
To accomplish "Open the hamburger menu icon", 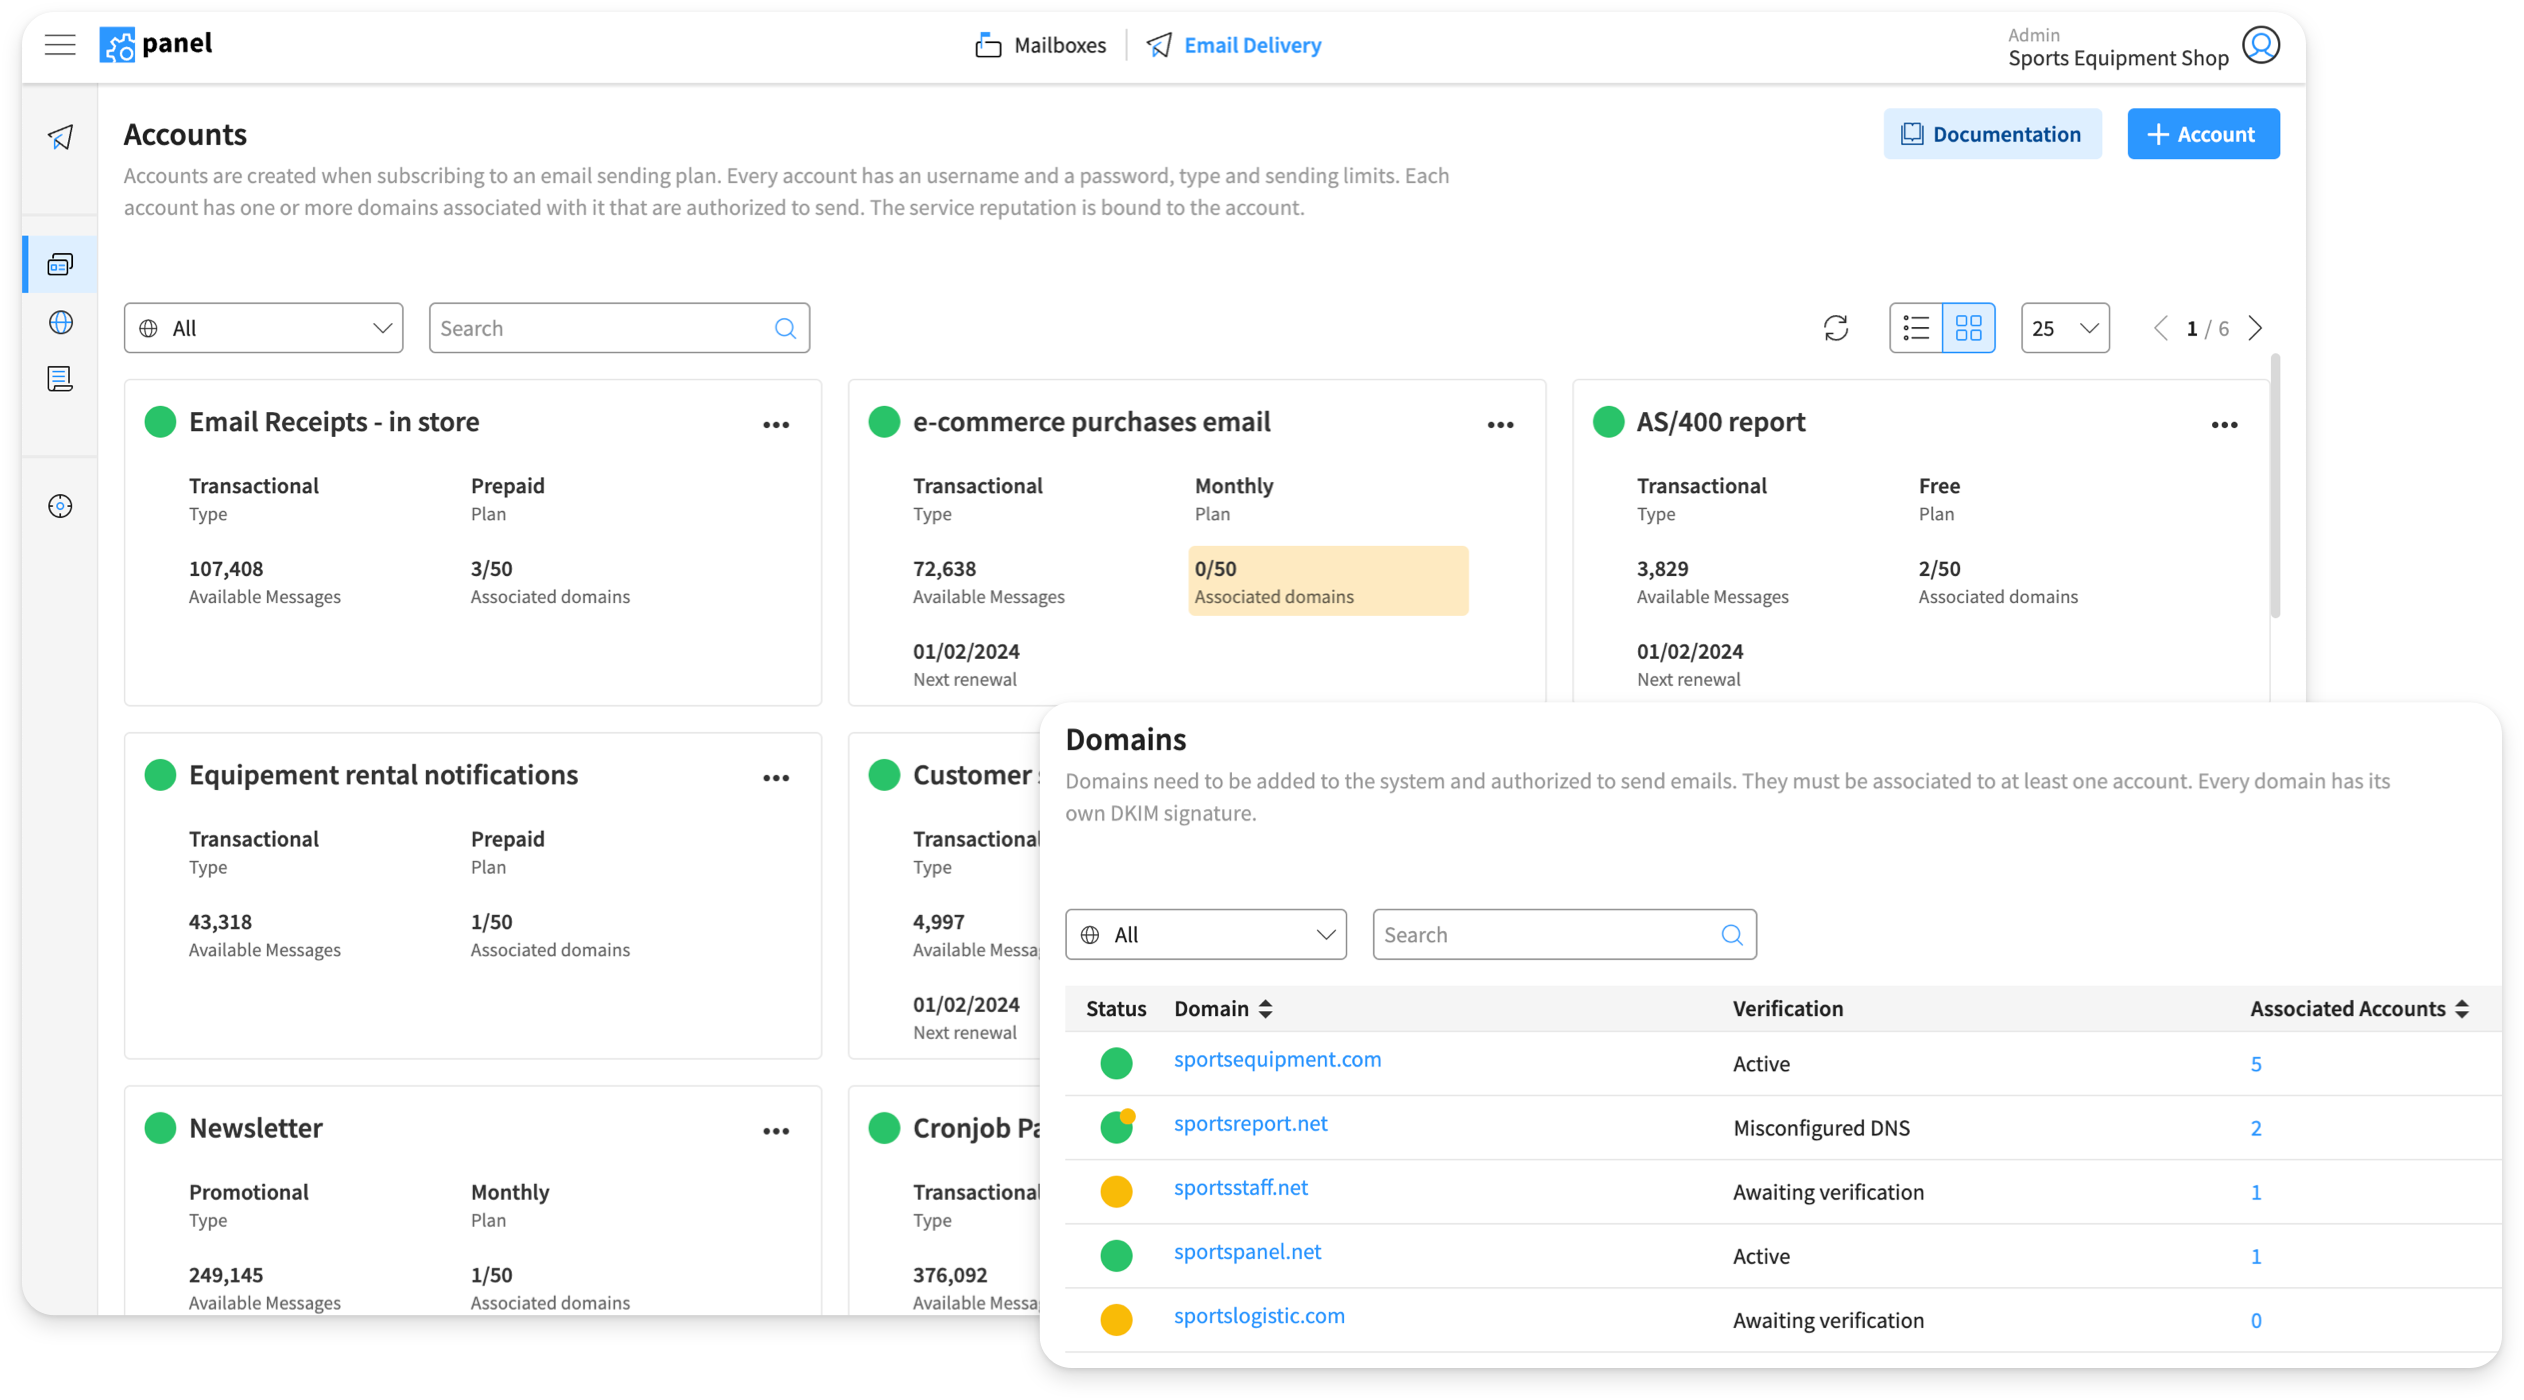I will [x=60, y=44].
